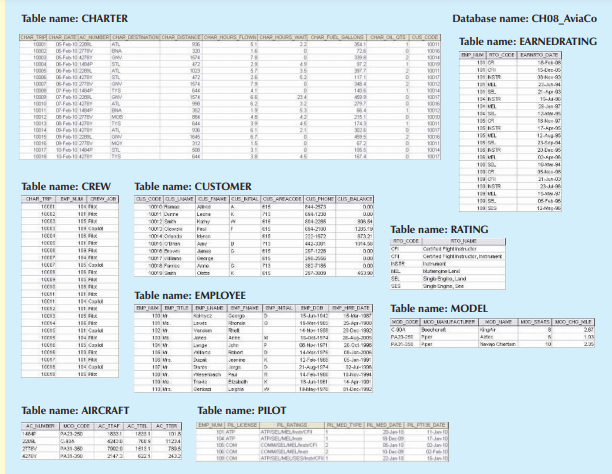The width and height of the screenshot is (612, 474).
Task: Select the CUS_LNAME column header
Action: (x=179, y=199)
